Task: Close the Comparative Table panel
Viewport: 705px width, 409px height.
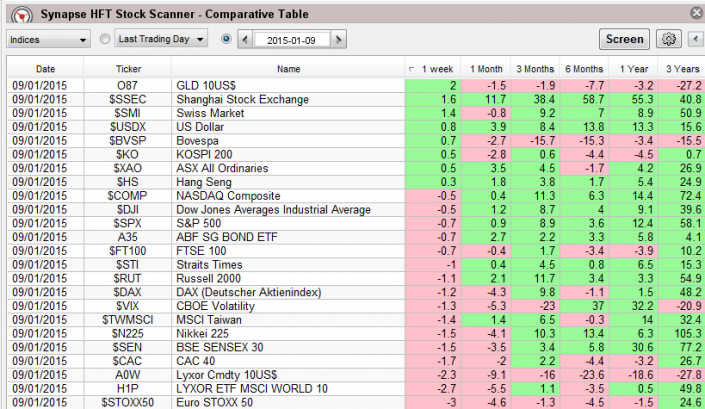Action: (x=695, y=12)
